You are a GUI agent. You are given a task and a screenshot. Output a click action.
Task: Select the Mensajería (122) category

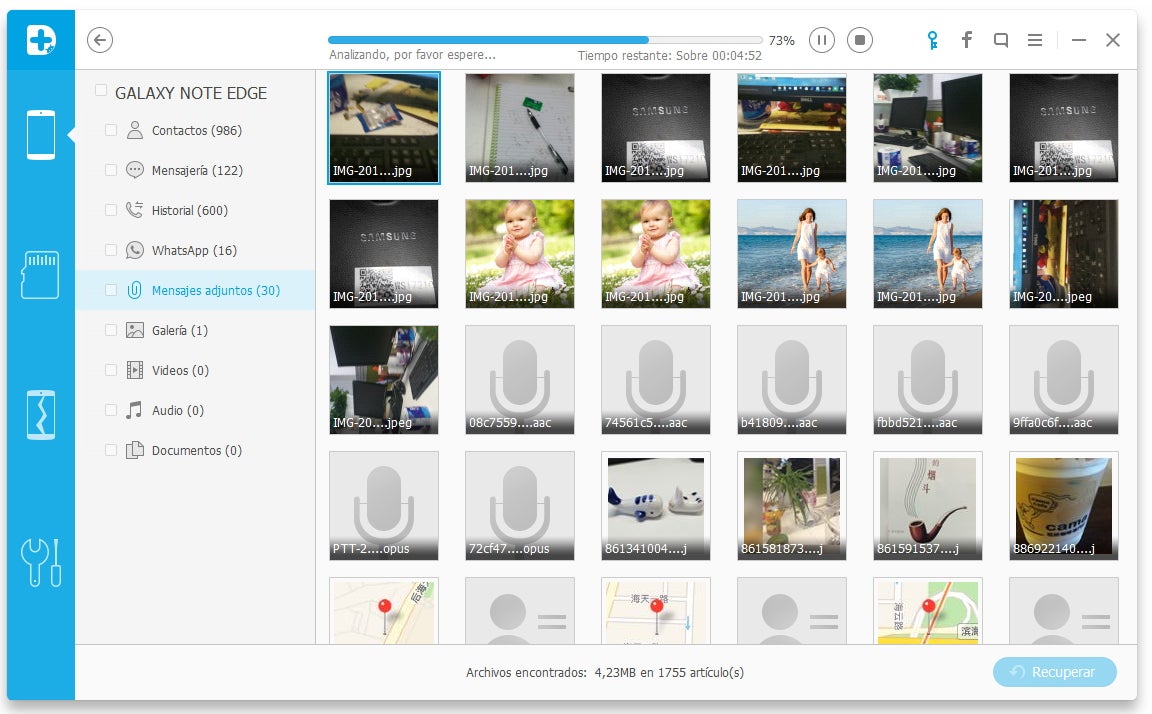coord(197,171)
